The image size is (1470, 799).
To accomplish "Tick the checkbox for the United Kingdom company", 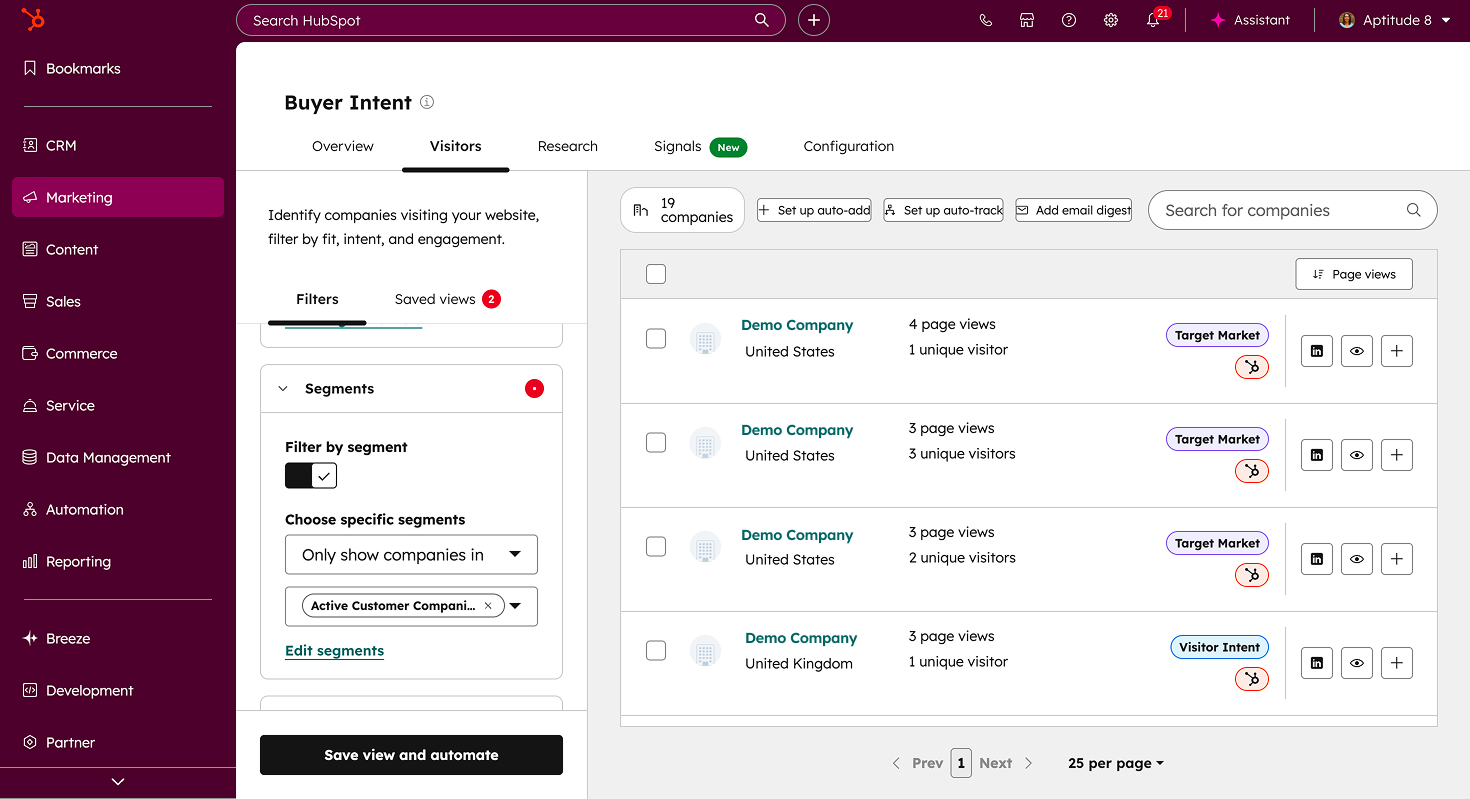I will tap(656, 650).
